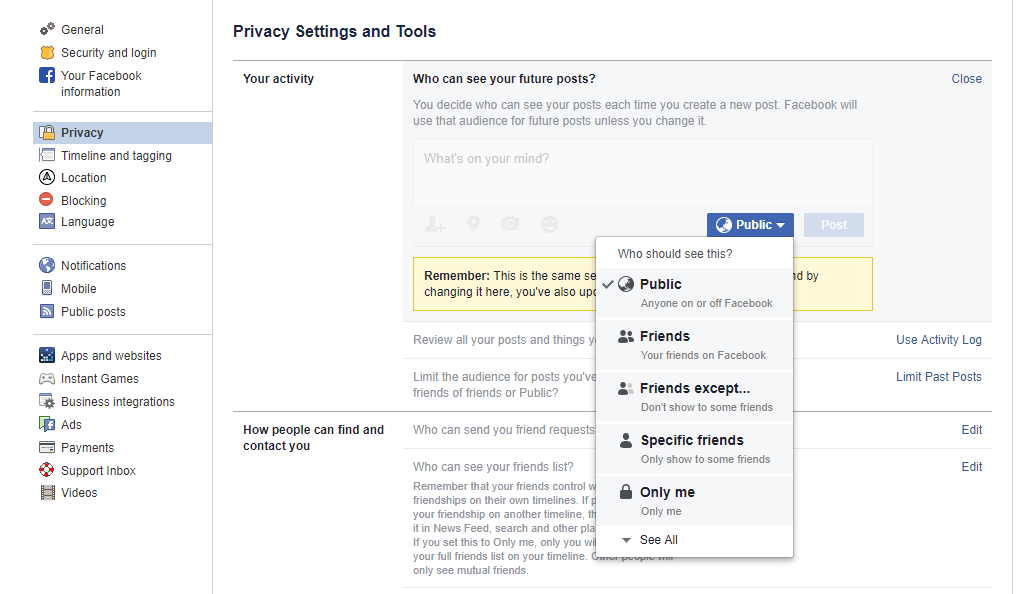Click the red Blocking icon
This screenshot has height=594, width=1022.
coord(46,200)
